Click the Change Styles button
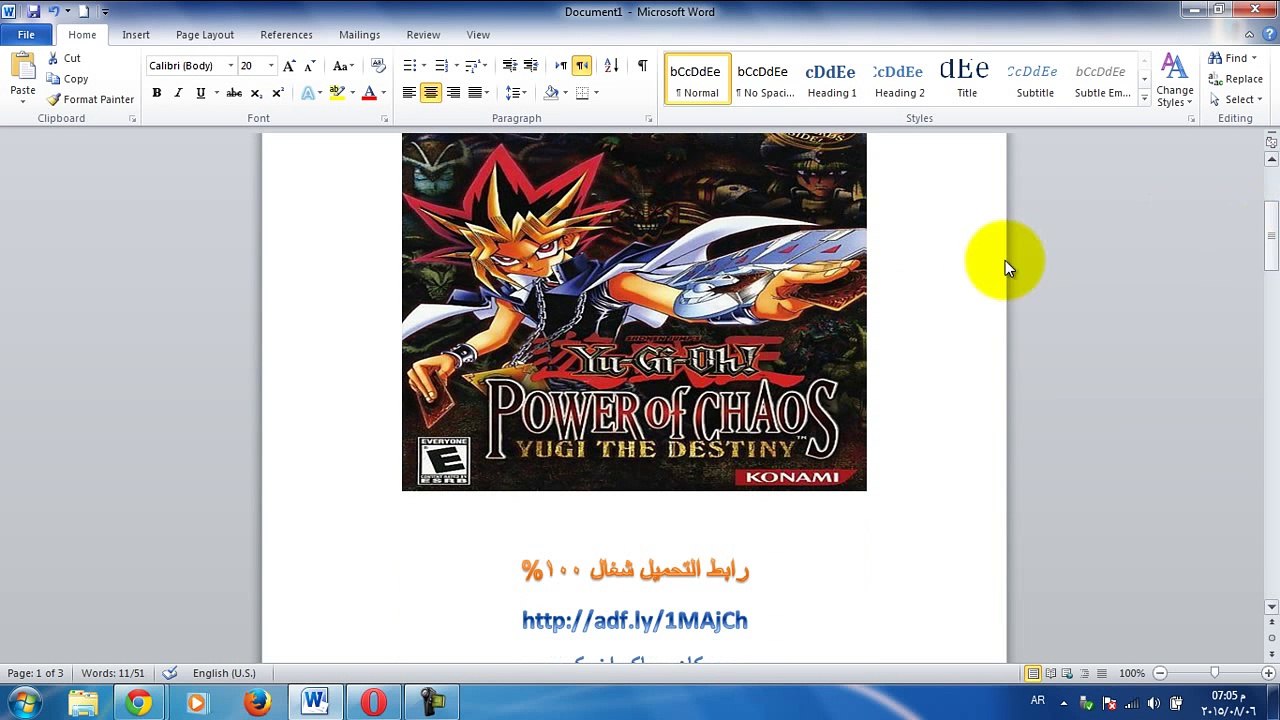The width and height of the screenshot is (1280, 720). [x=1174, y=80]
